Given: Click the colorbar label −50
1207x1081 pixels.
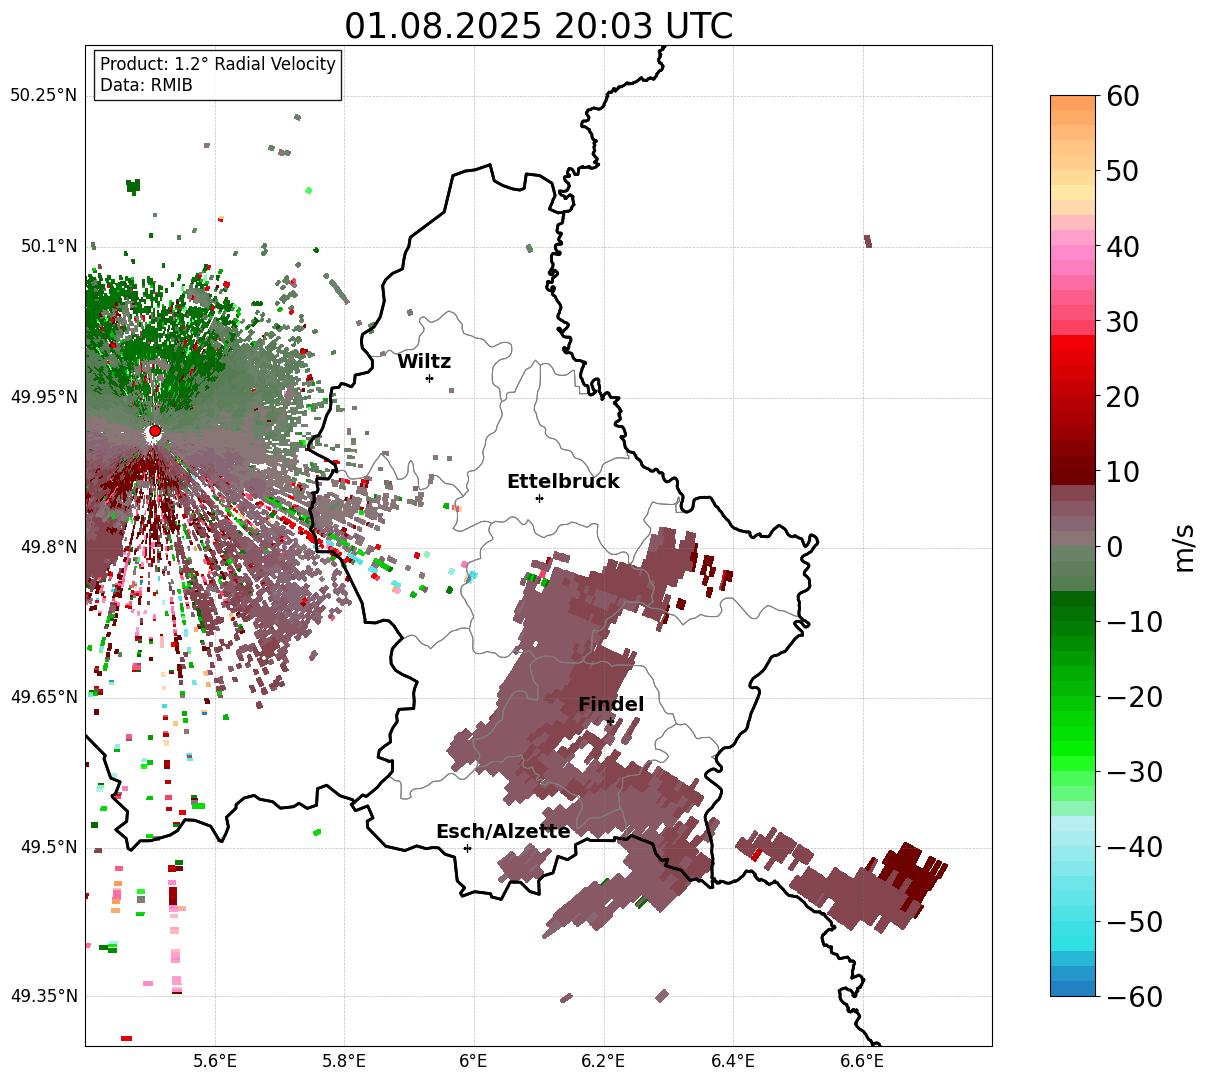Looking at the screenshot, I should [x=1133, y=921].
